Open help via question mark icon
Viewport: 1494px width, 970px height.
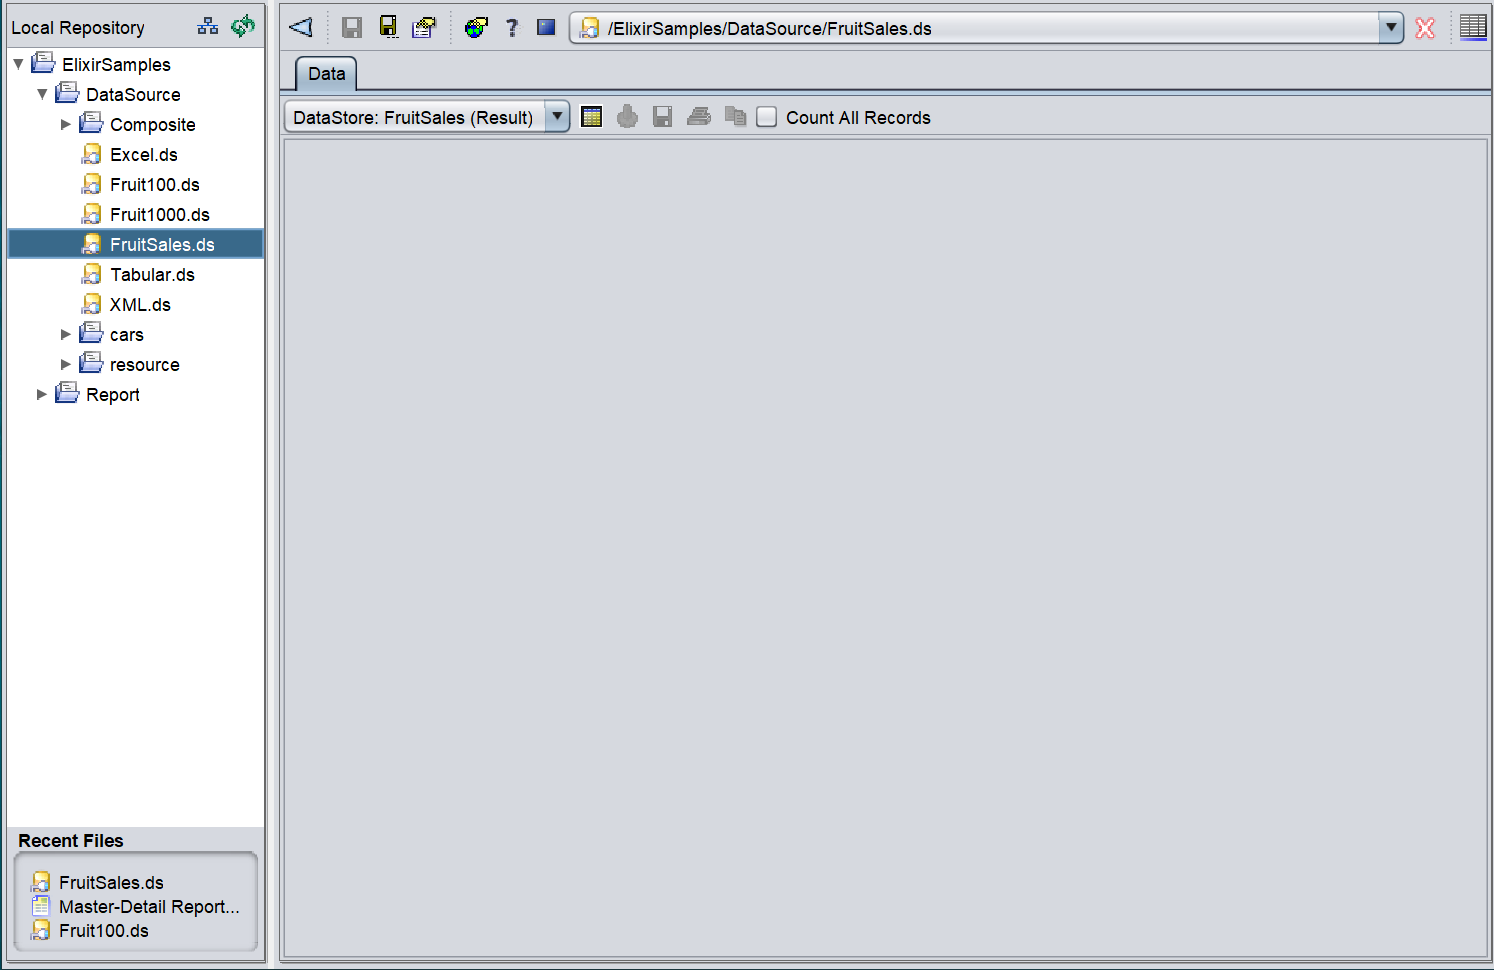coord(512,27)
